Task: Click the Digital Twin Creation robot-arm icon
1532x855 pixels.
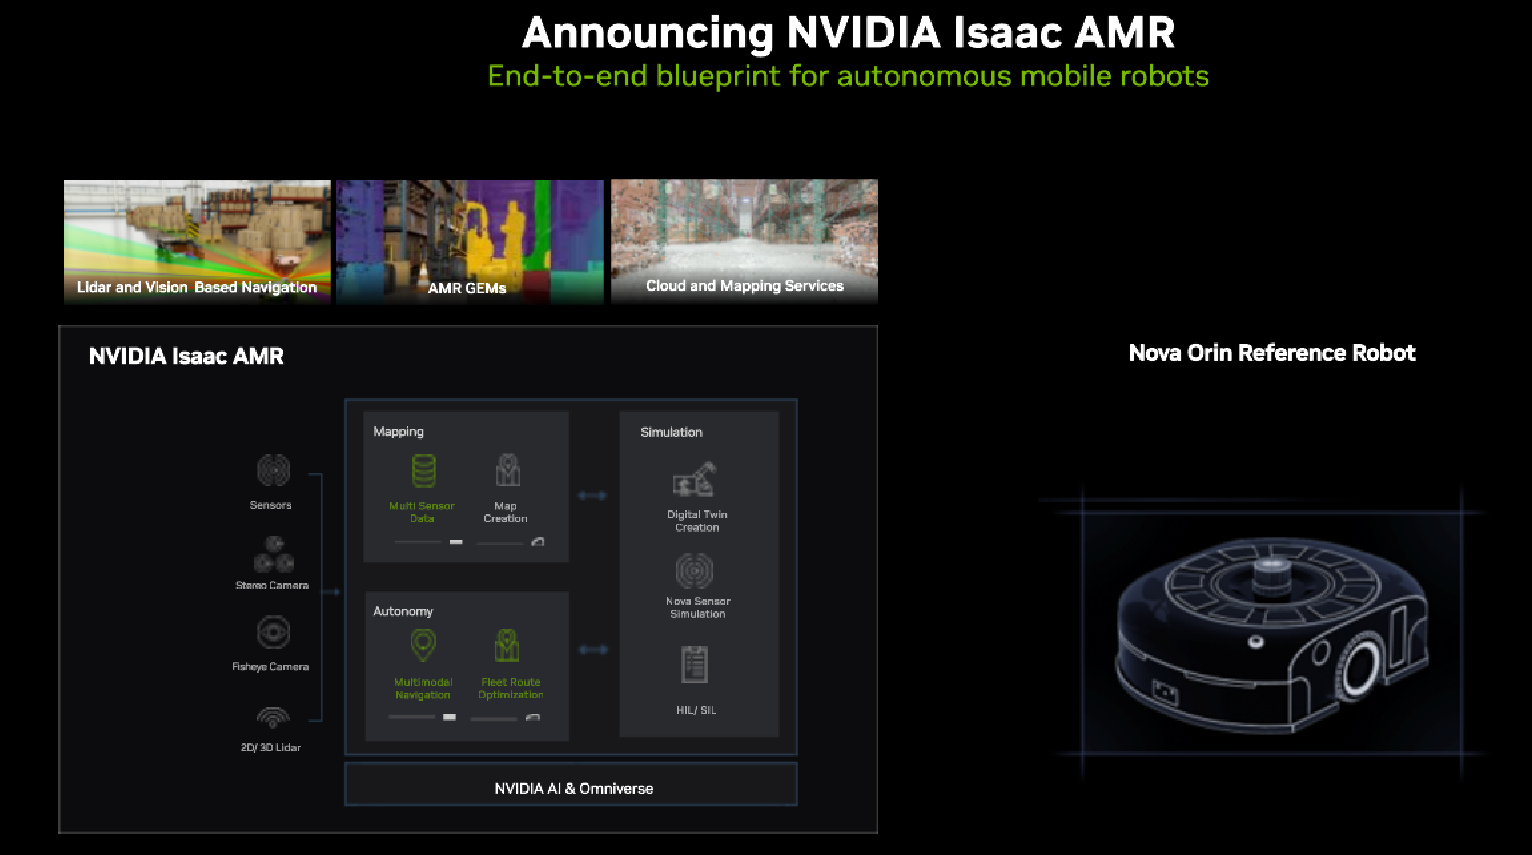Action: click(695, 479)
